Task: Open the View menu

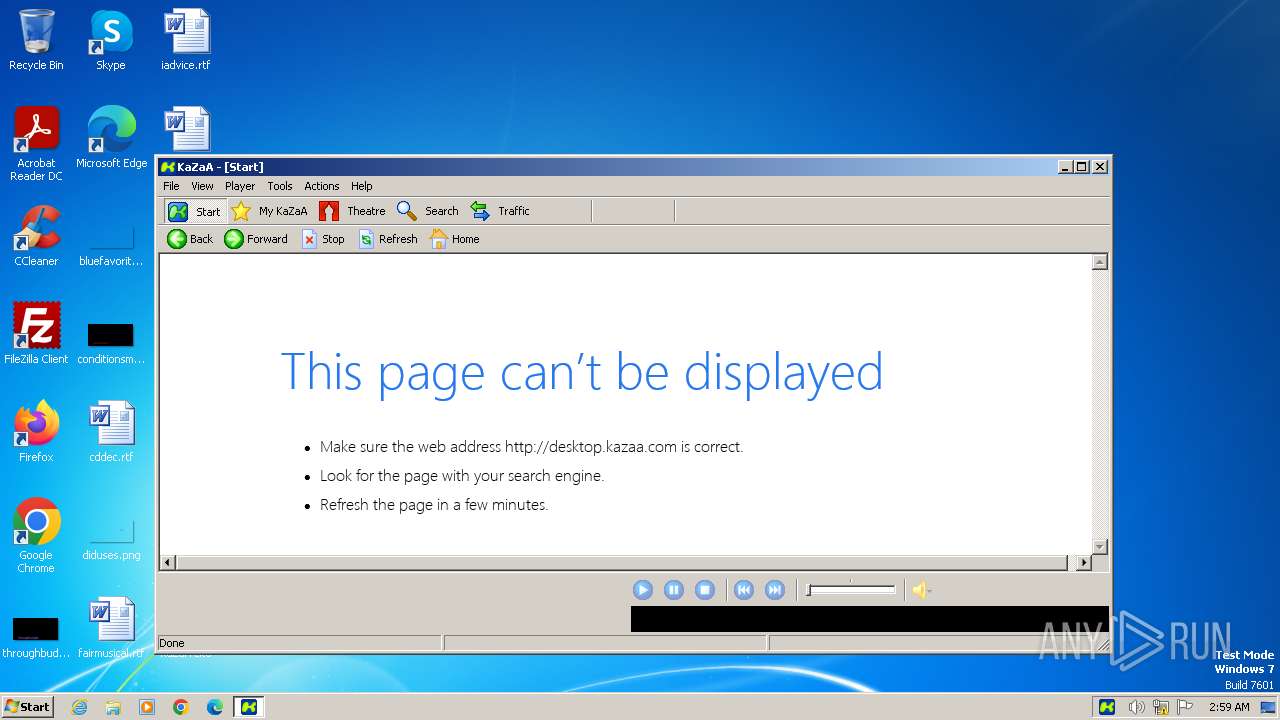Action: (x=202, y=186)
